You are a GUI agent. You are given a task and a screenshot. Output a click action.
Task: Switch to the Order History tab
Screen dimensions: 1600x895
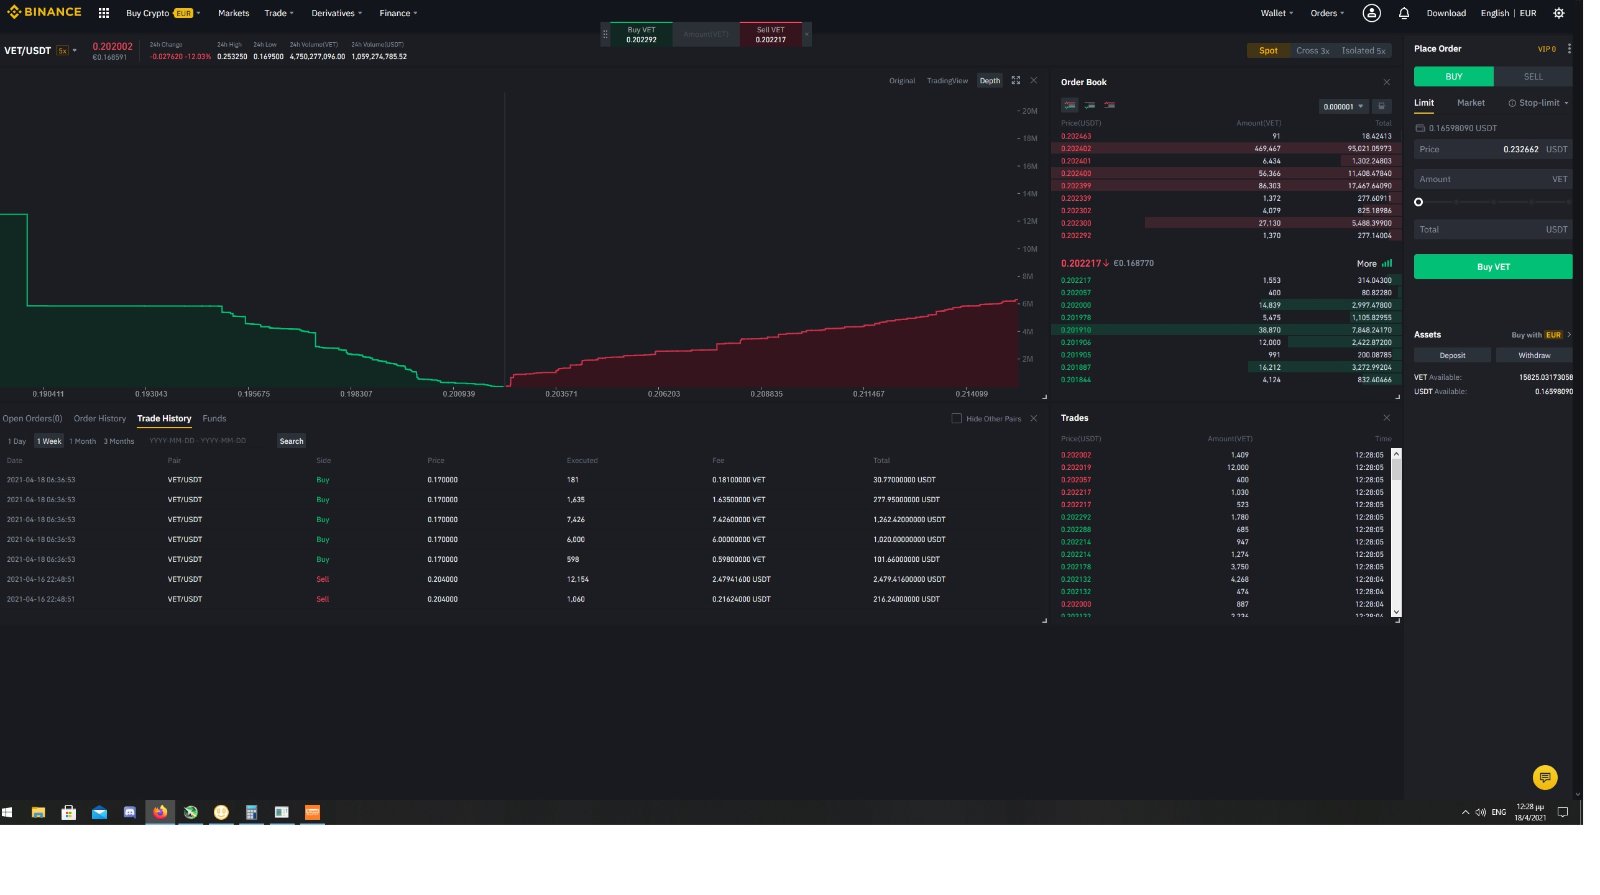coord(100,418)
